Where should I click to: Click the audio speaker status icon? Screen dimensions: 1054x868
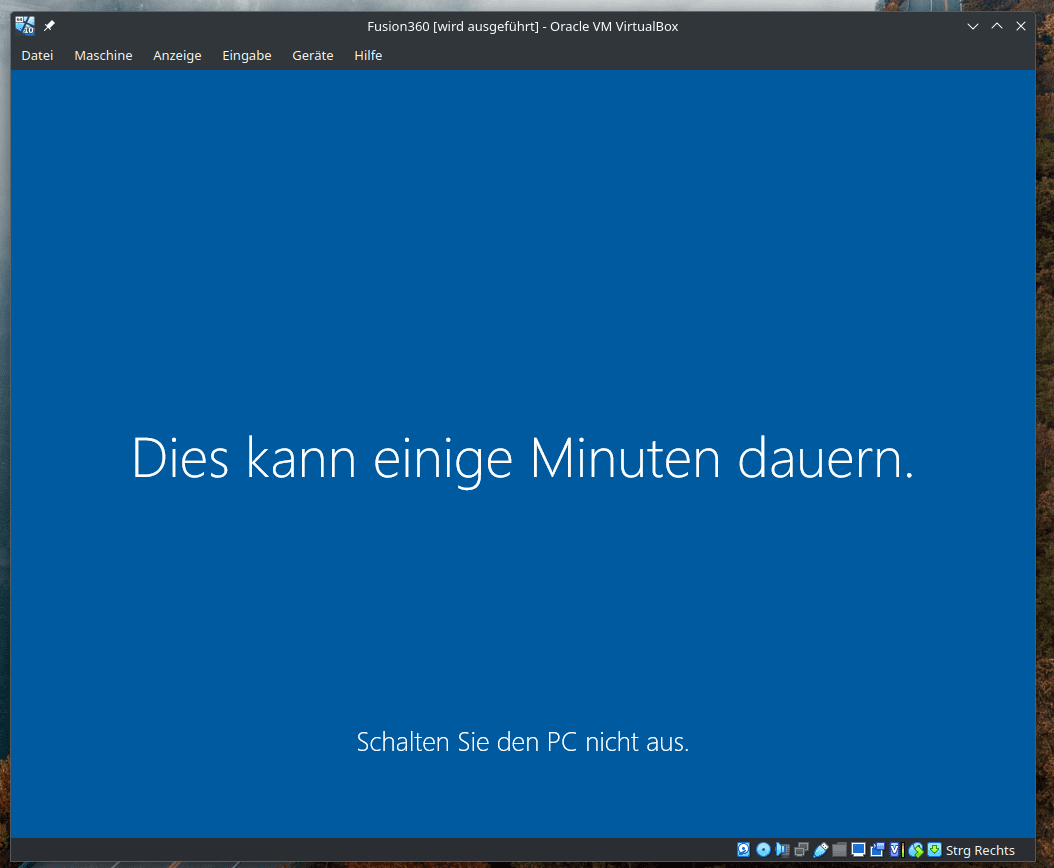(x=782, y=850)
